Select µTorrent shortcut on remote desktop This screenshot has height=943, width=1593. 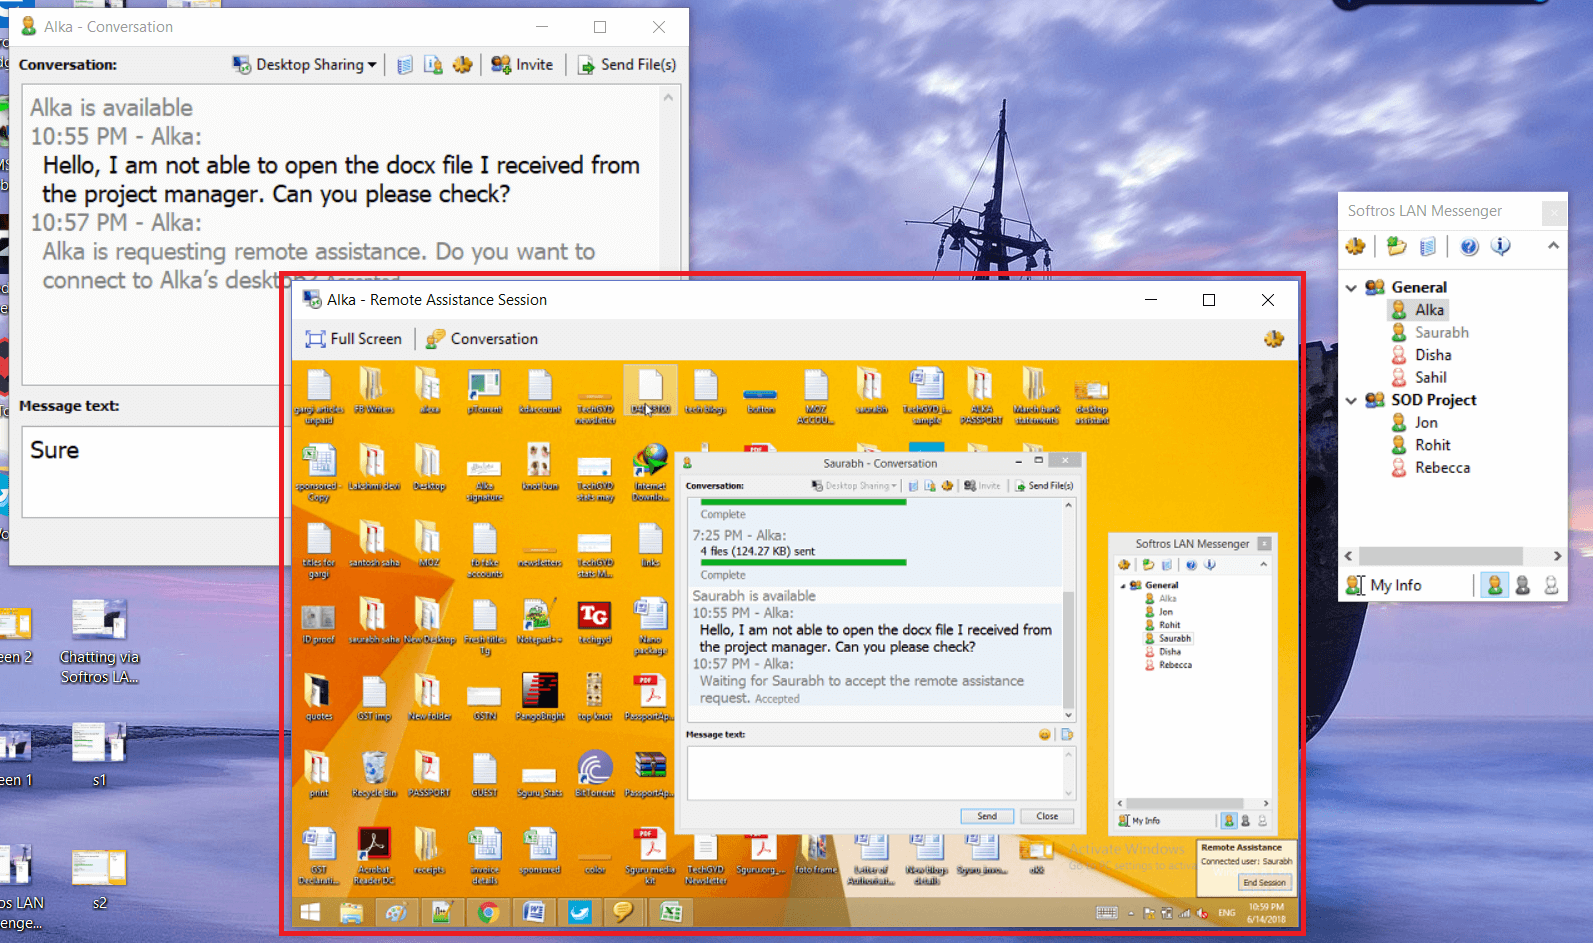click(x=484, y=391)
